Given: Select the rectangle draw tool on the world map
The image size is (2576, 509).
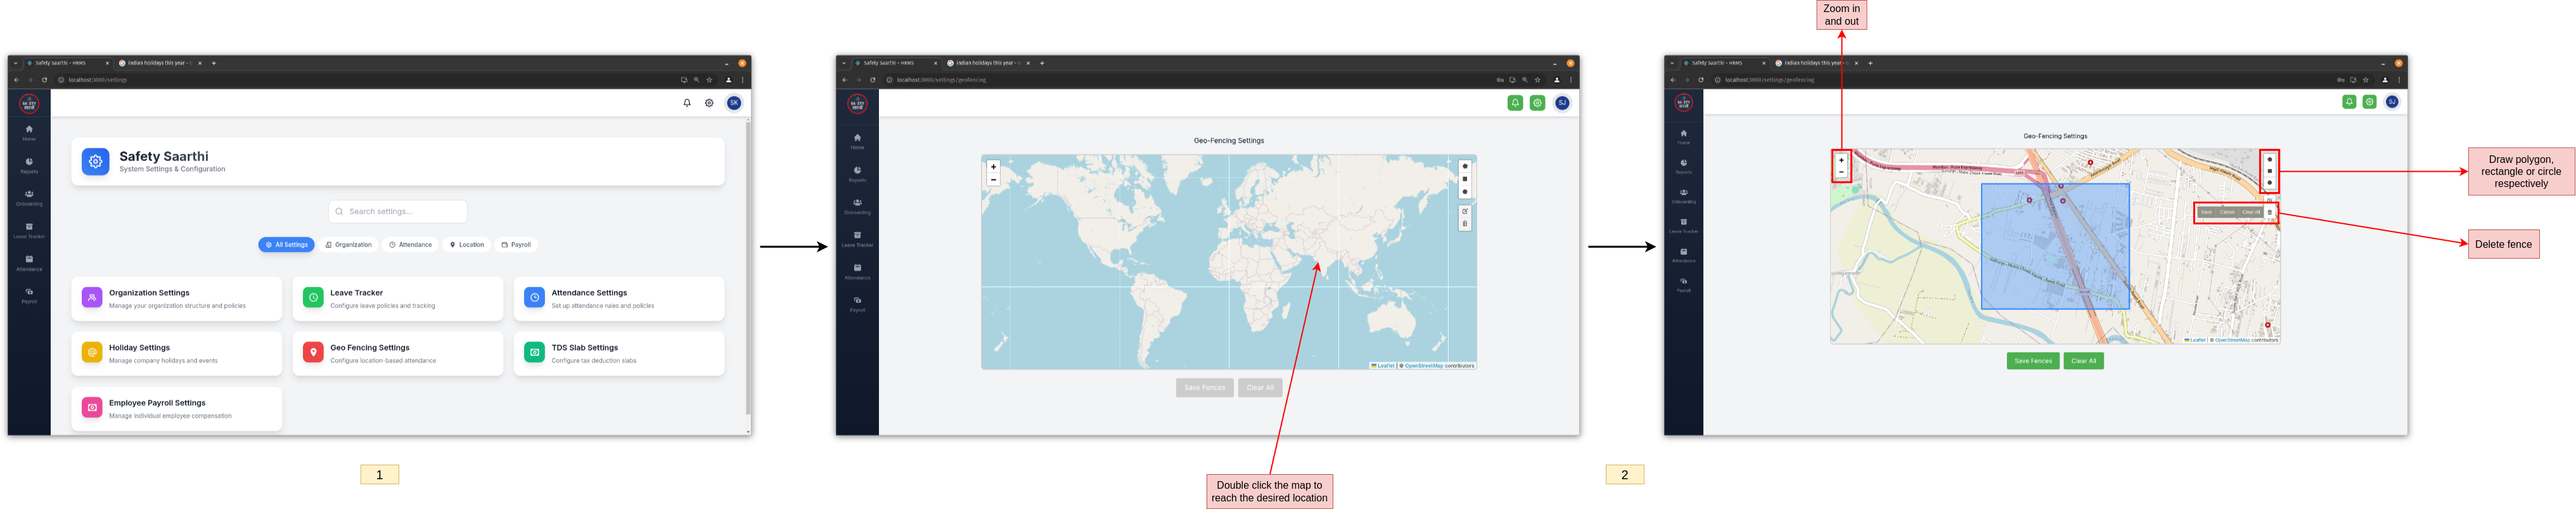Looking at the screenshot, I should coord(1464,179).
